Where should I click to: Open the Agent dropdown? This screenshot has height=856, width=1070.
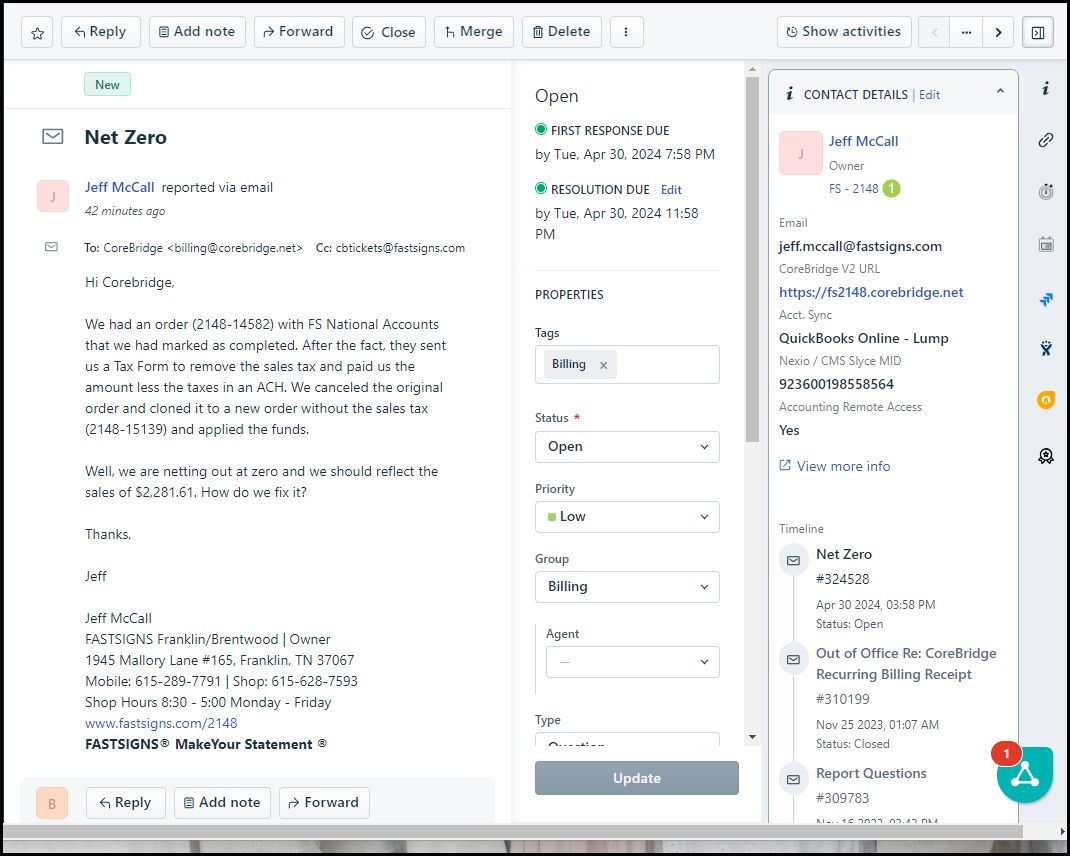pos(633,662)
